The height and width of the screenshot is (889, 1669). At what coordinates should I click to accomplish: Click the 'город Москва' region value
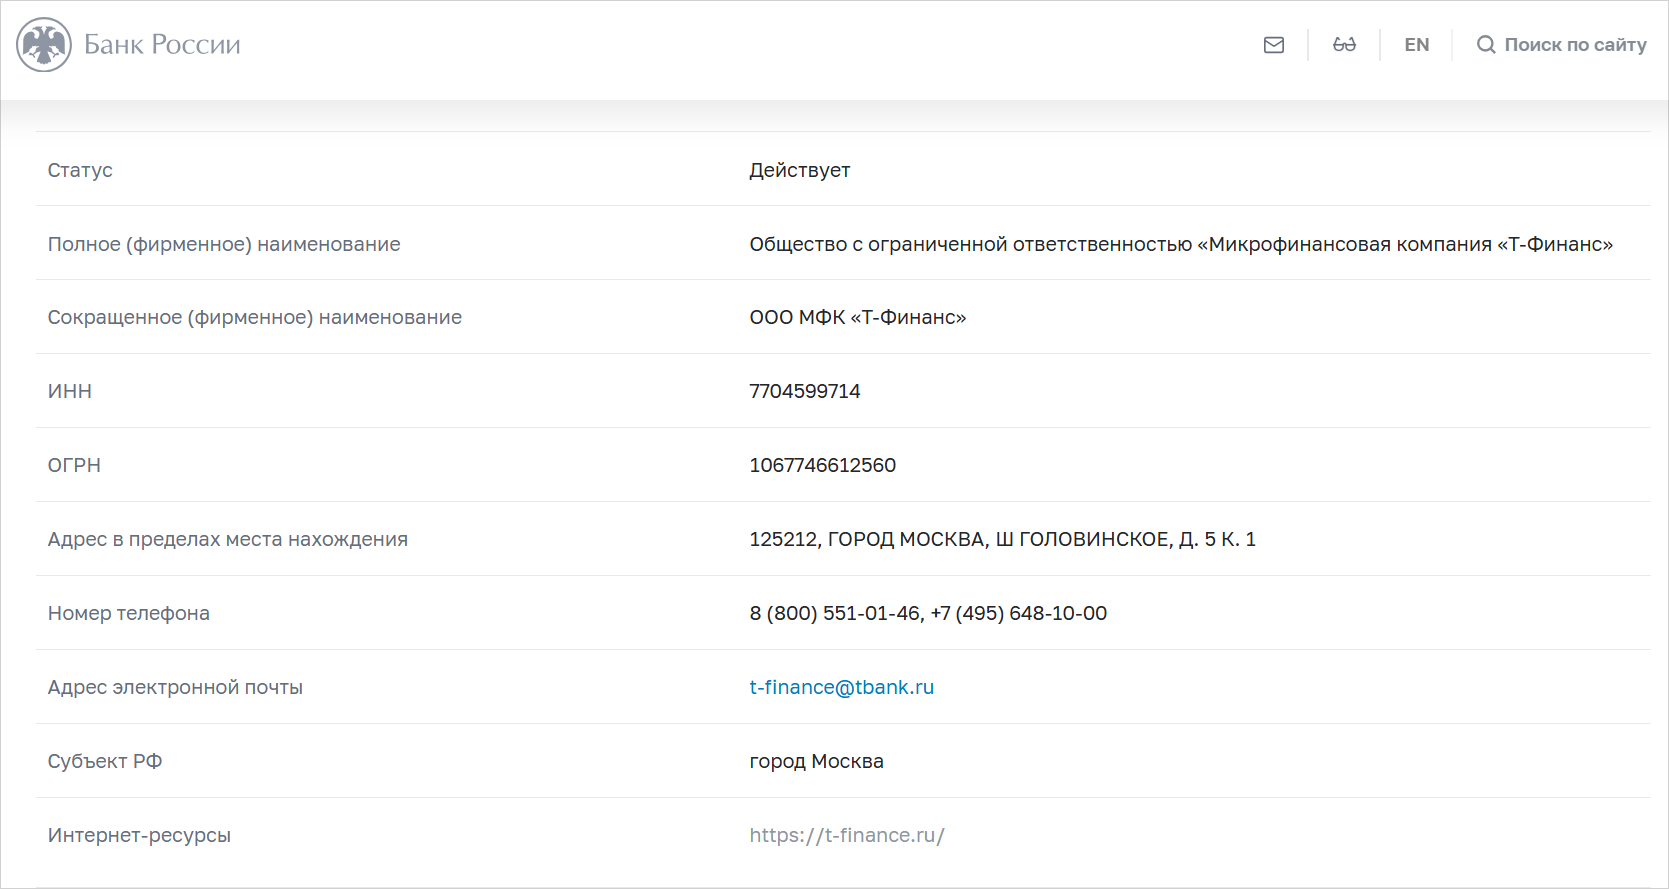click(x=816, y=761)
